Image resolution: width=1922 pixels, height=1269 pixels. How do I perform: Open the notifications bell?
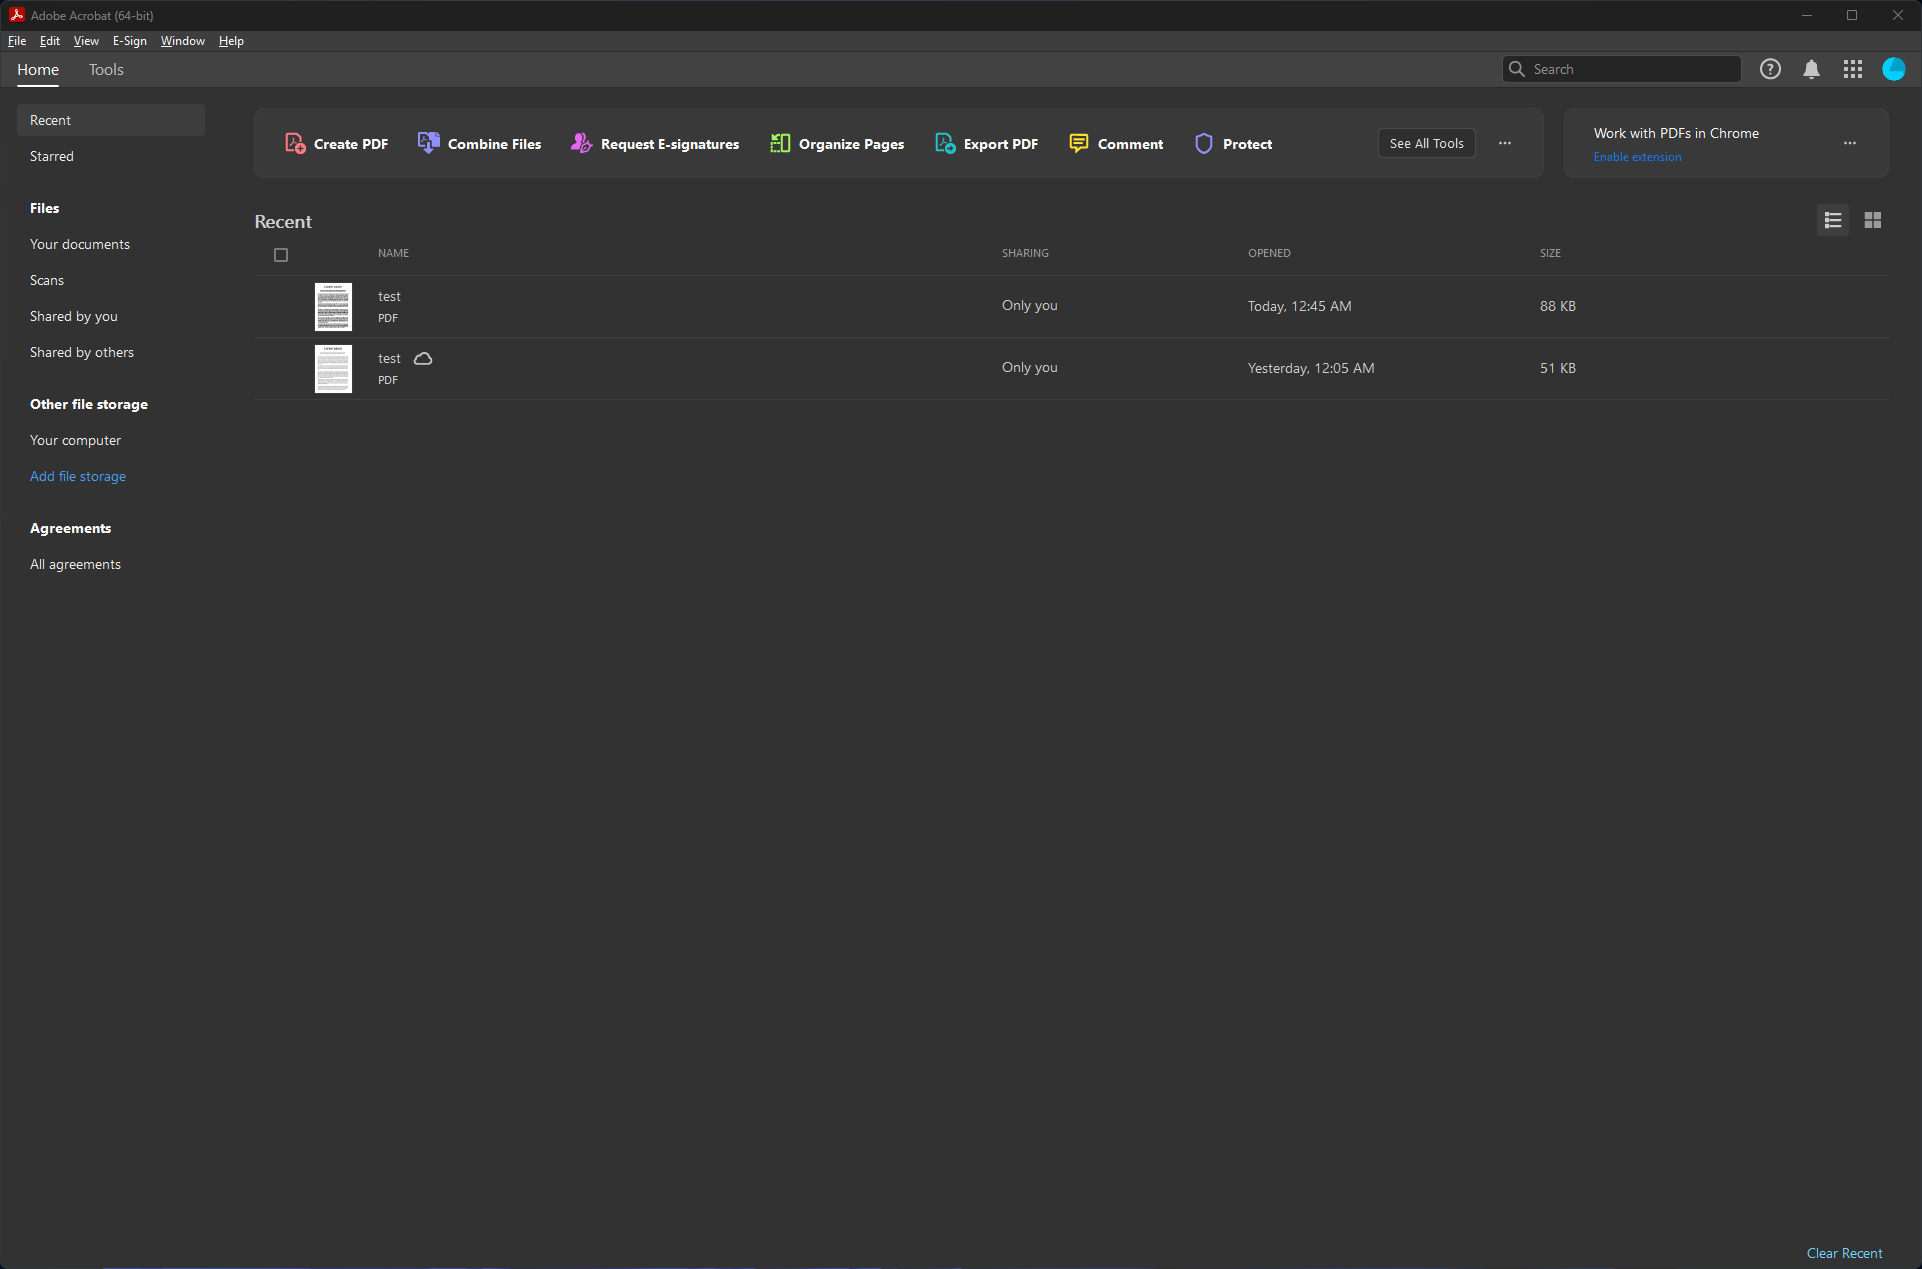[1811, 69]
